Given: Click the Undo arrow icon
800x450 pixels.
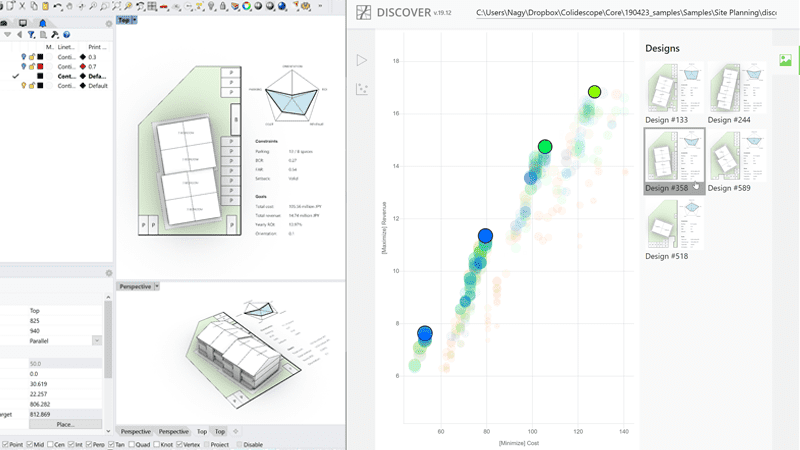Looking at the screenshot, I should click(x=58, y=6).
